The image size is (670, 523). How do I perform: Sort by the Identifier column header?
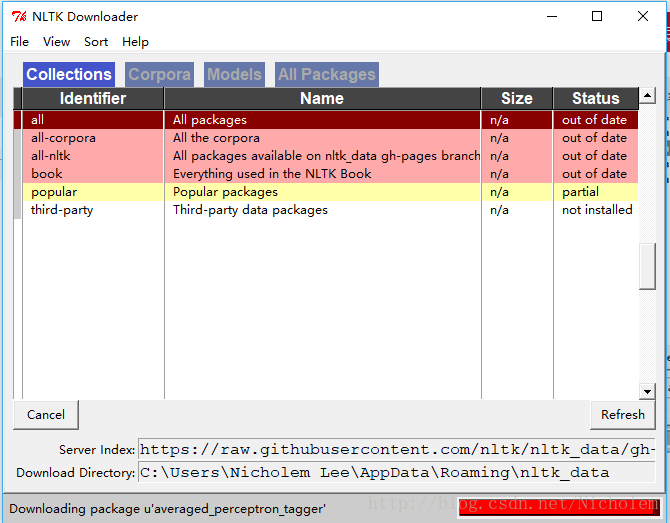coord(93,98)
